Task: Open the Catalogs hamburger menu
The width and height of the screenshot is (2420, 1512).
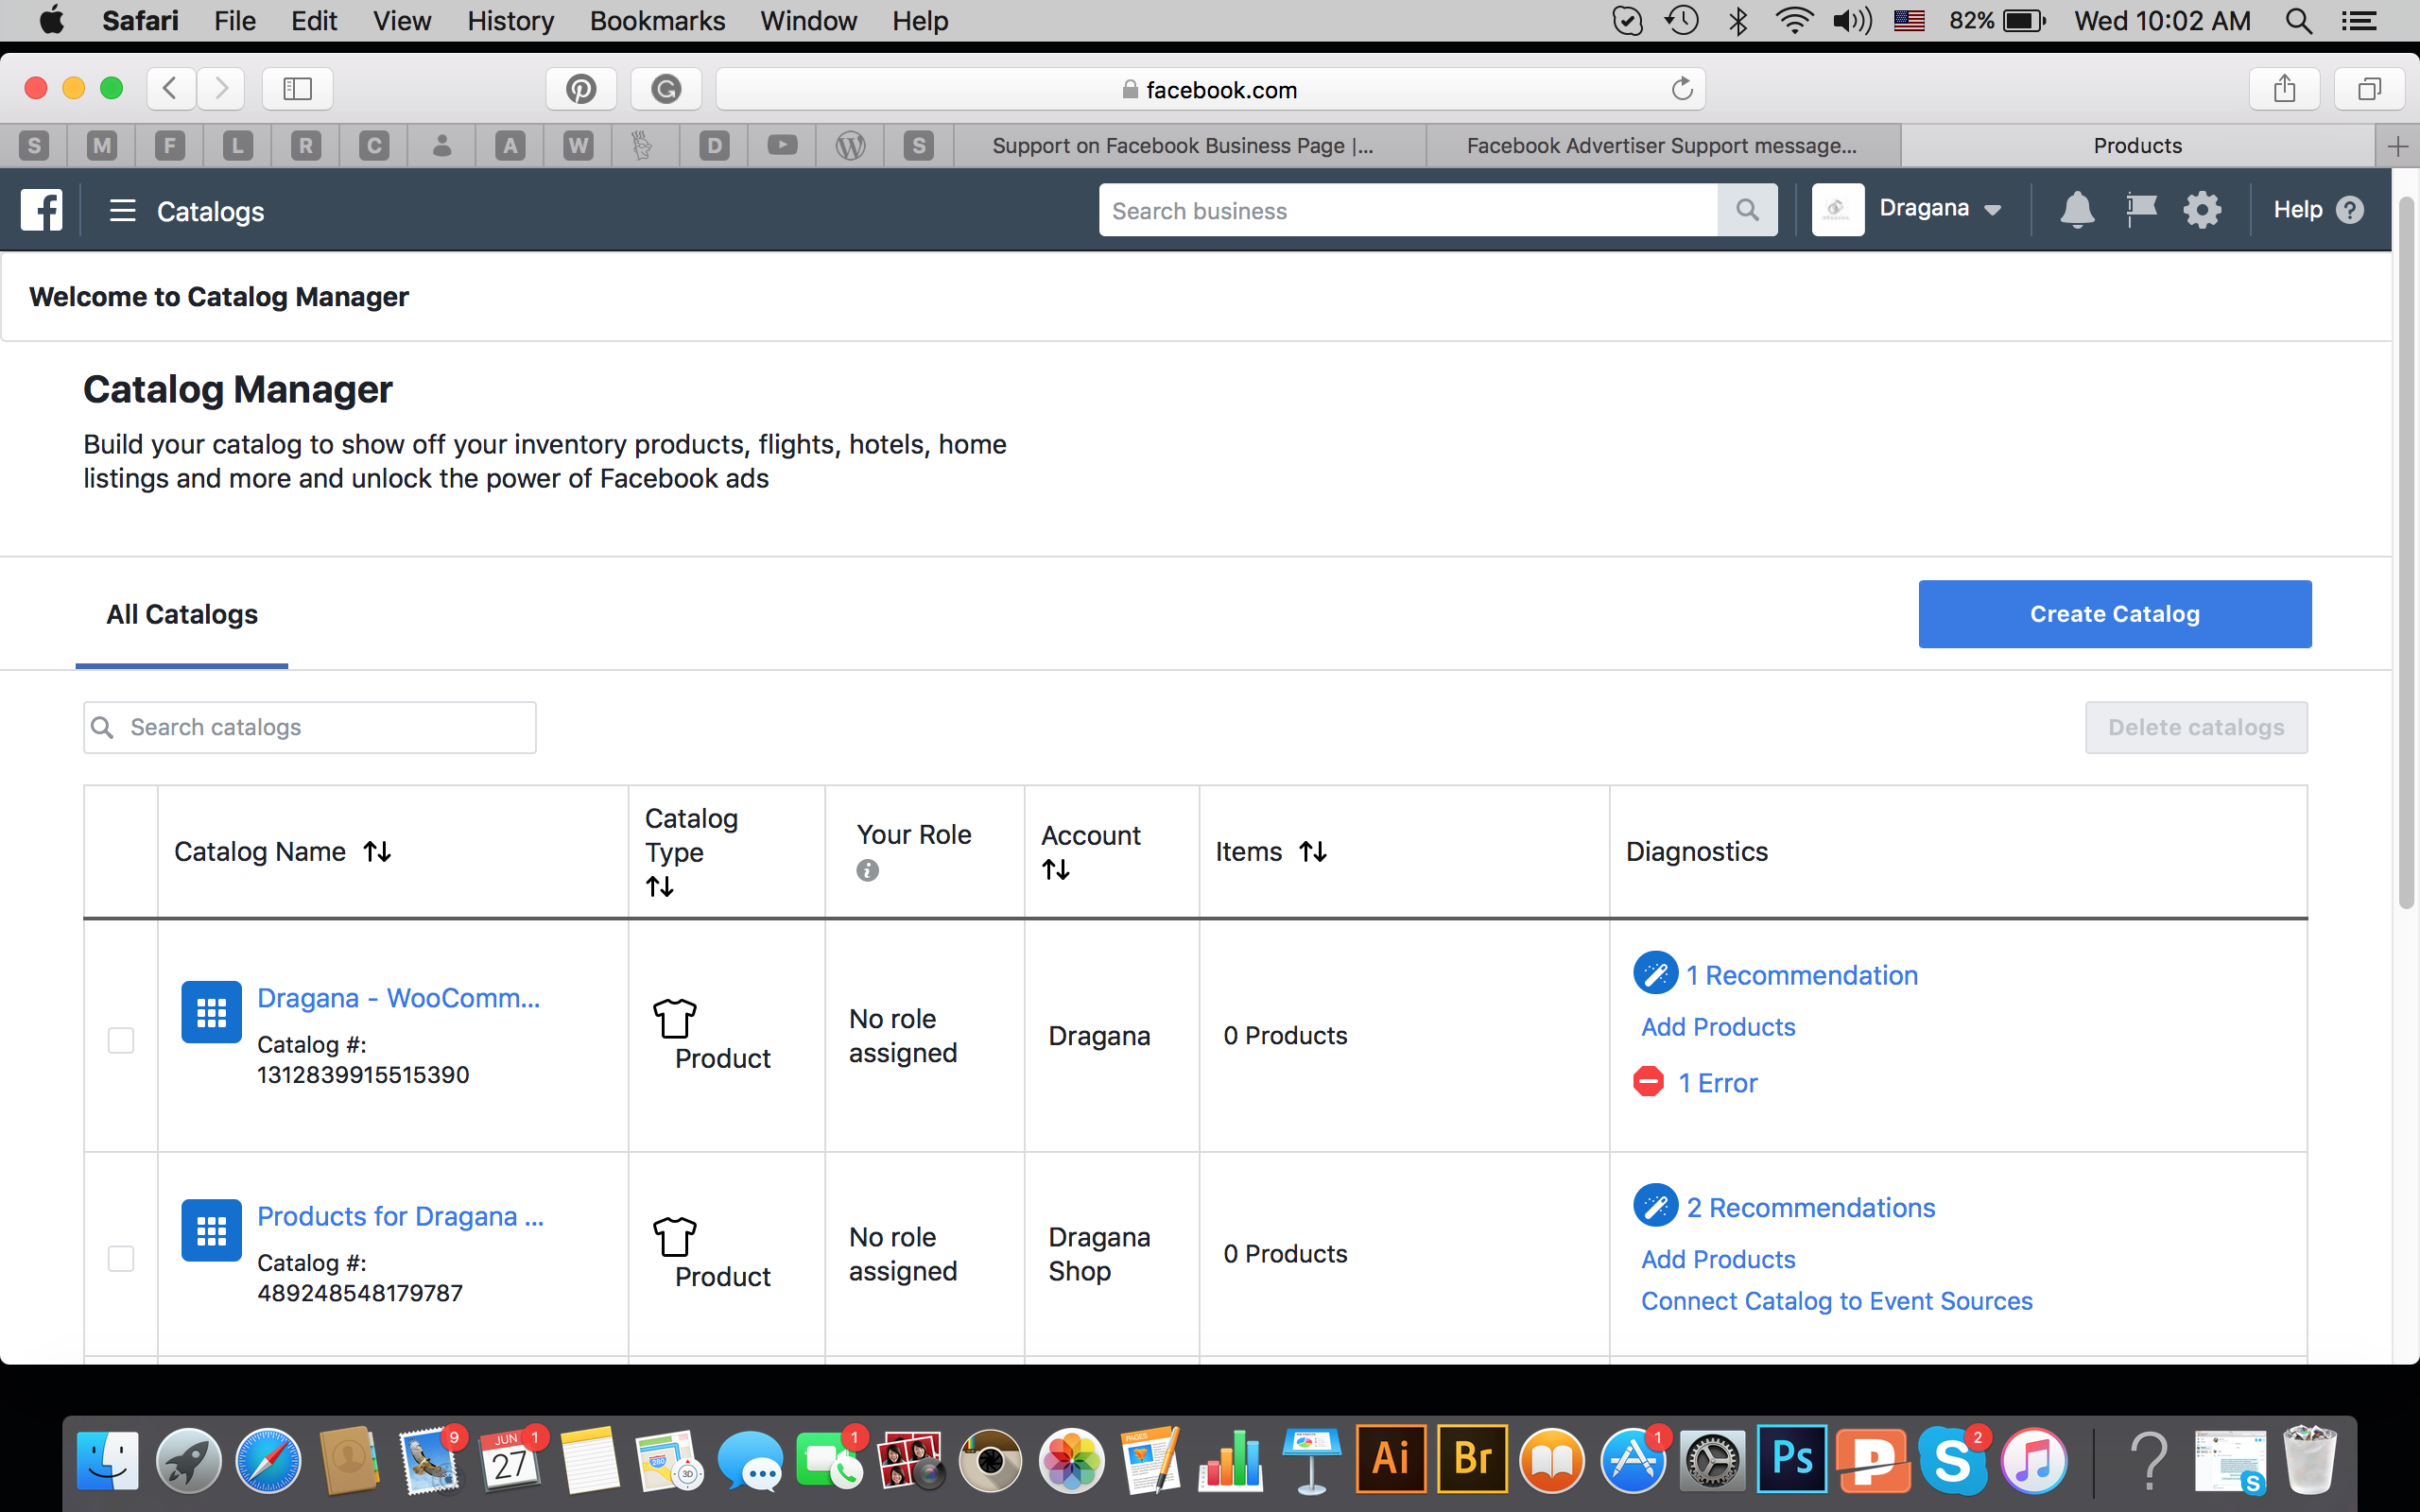Action: (x=123, y=211)
